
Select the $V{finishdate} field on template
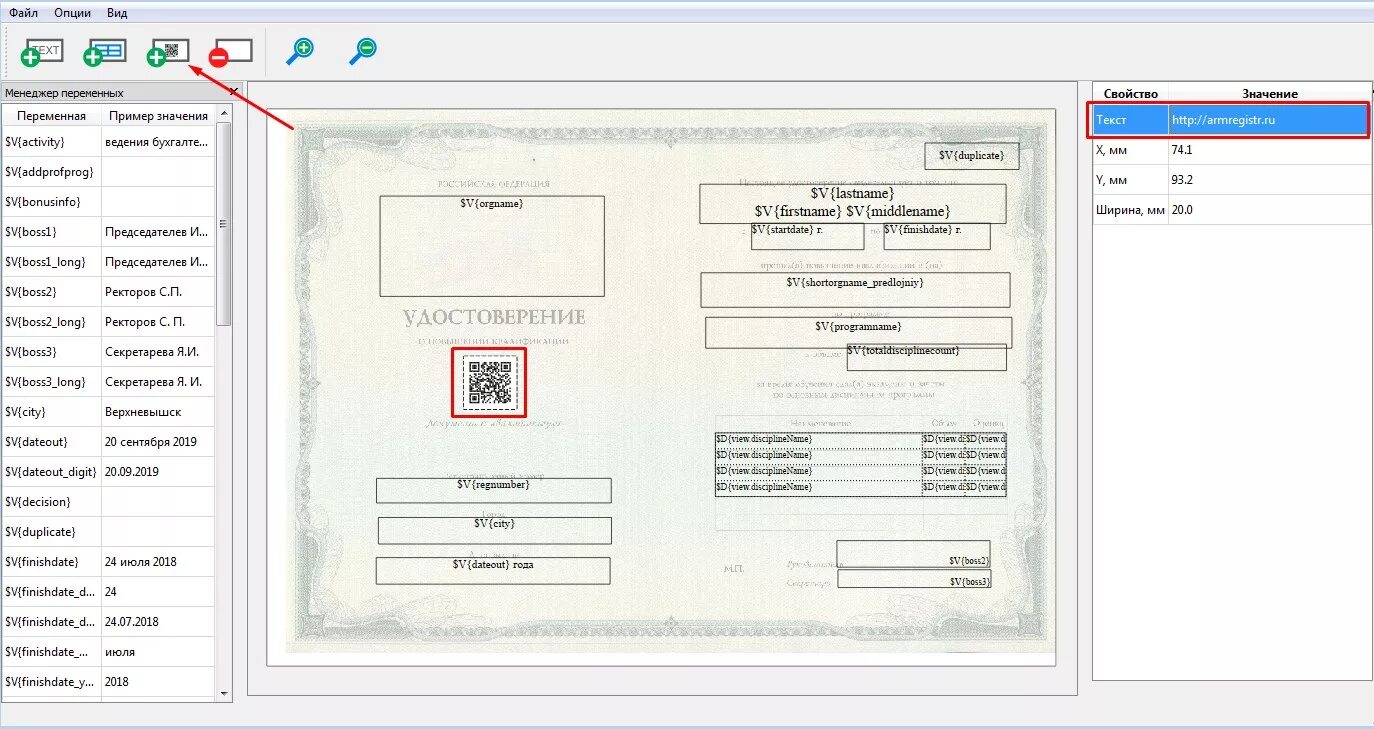tap(937, 236)
